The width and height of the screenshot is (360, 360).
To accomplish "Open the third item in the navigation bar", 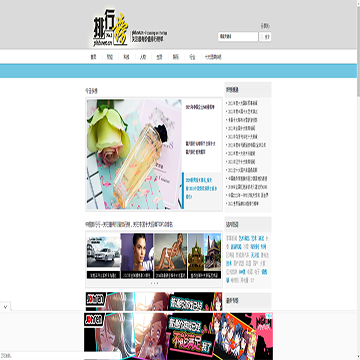I will click(126, 57).
